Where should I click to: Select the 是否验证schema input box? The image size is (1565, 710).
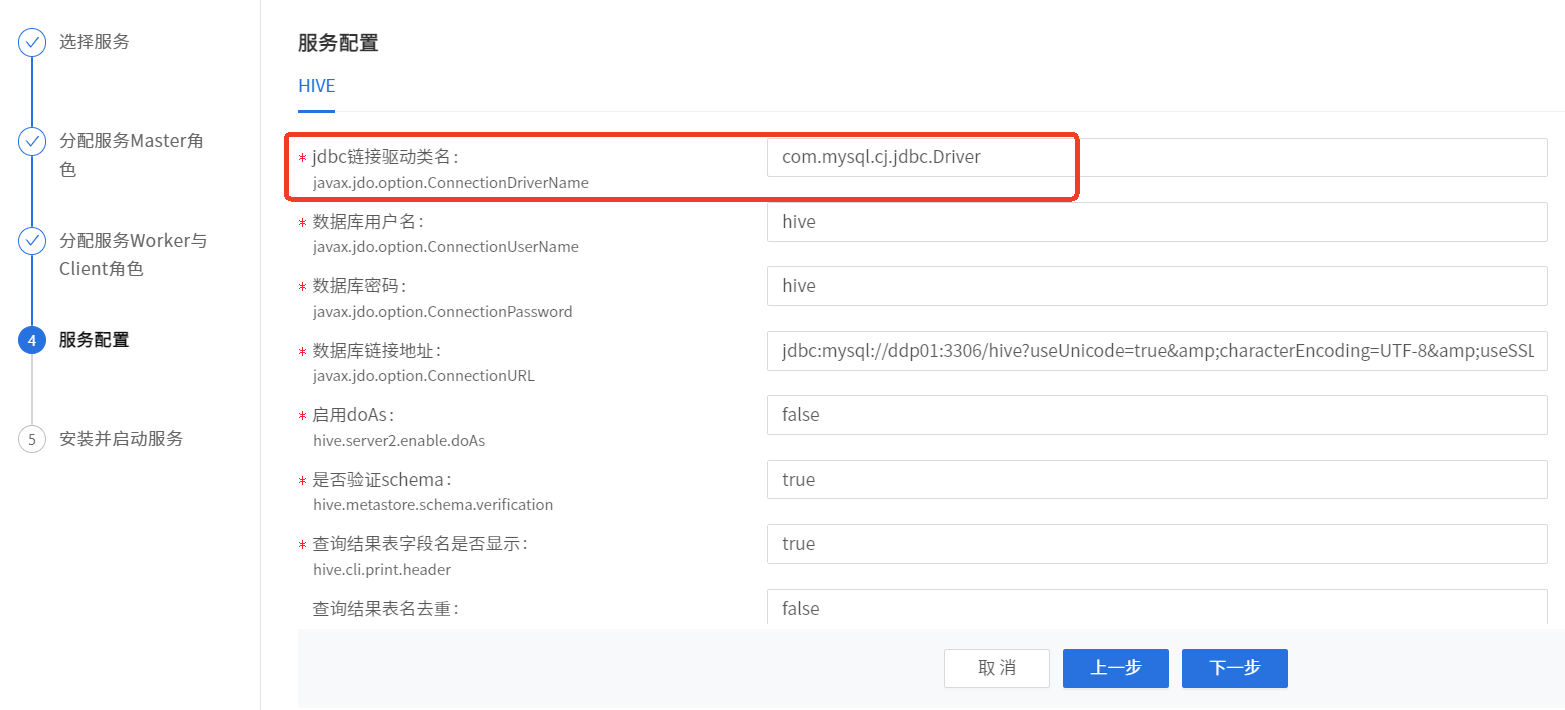click(x=1156, y=480)
